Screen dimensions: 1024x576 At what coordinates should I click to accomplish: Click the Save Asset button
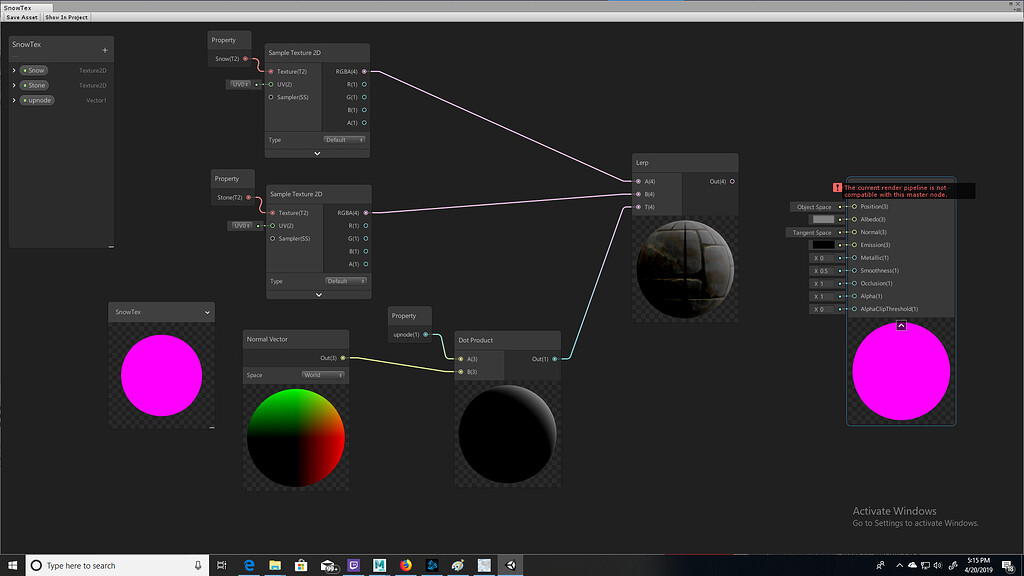click(x=20, y=17)
